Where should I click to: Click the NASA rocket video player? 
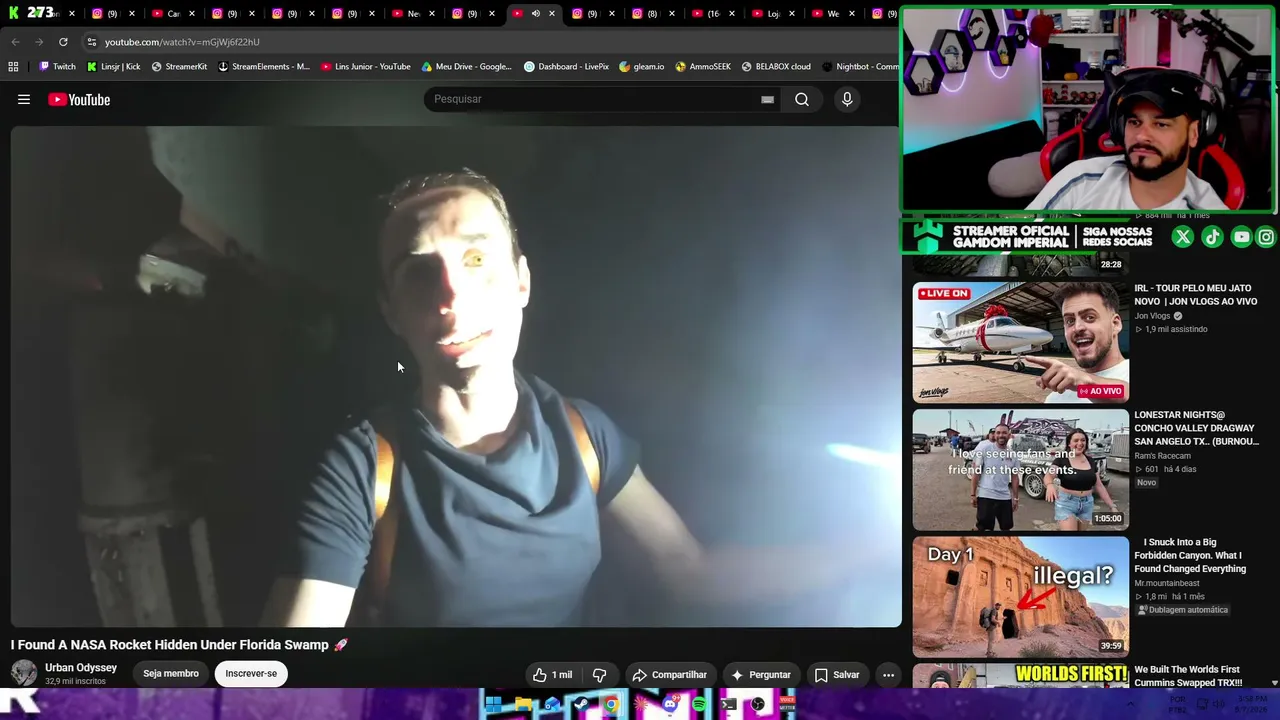[456, 376]
